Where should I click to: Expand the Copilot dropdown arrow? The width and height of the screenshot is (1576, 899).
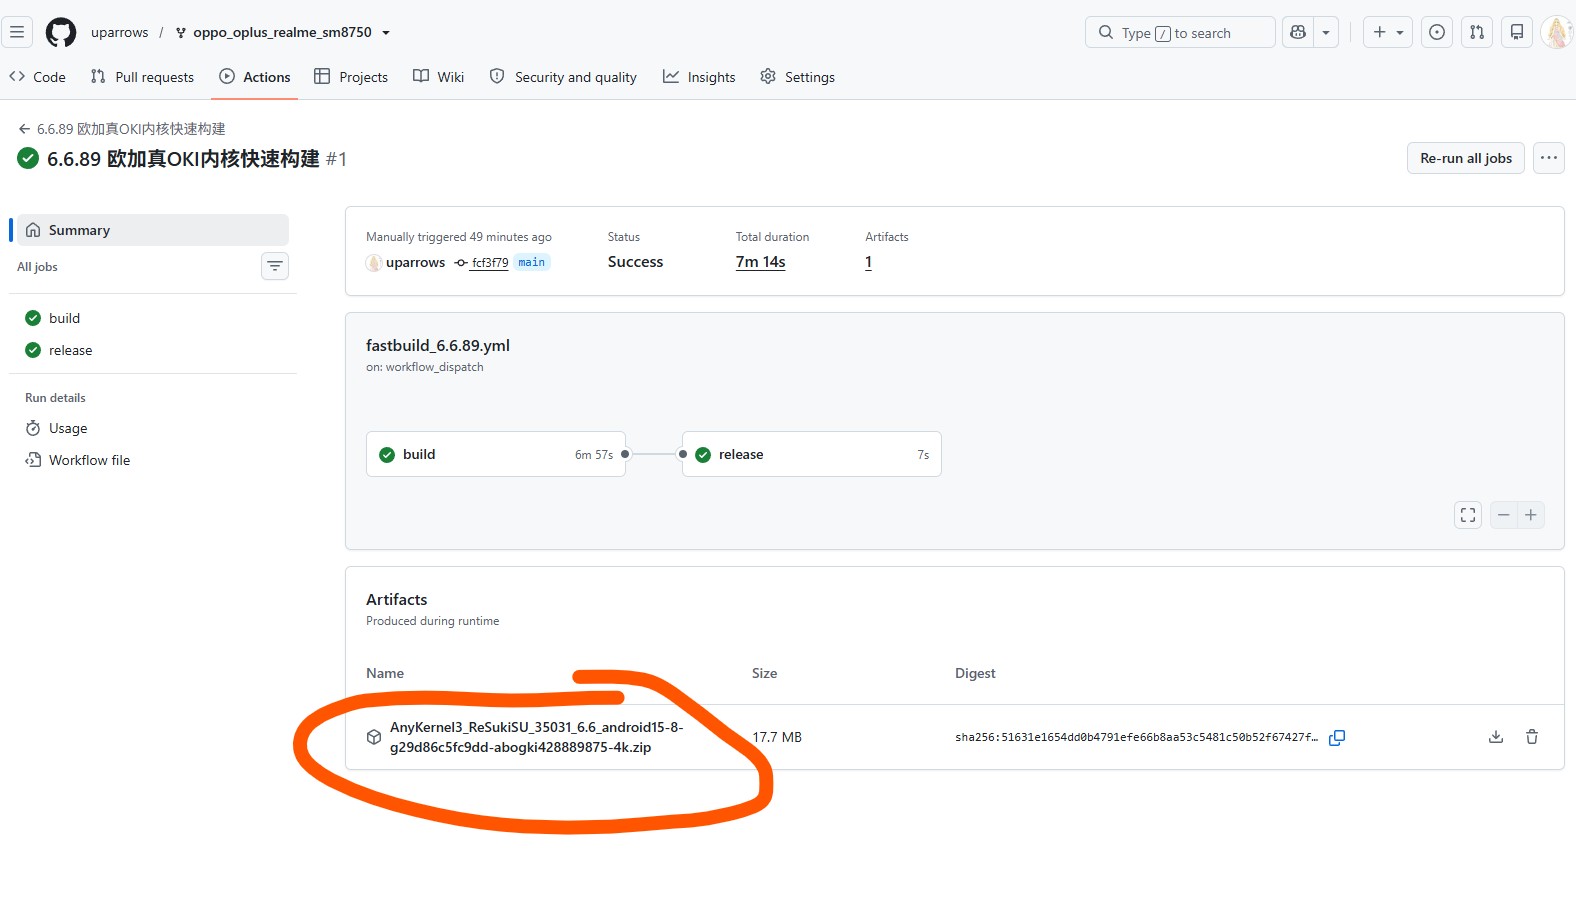pyautogui.click(x=1326, y=32)
